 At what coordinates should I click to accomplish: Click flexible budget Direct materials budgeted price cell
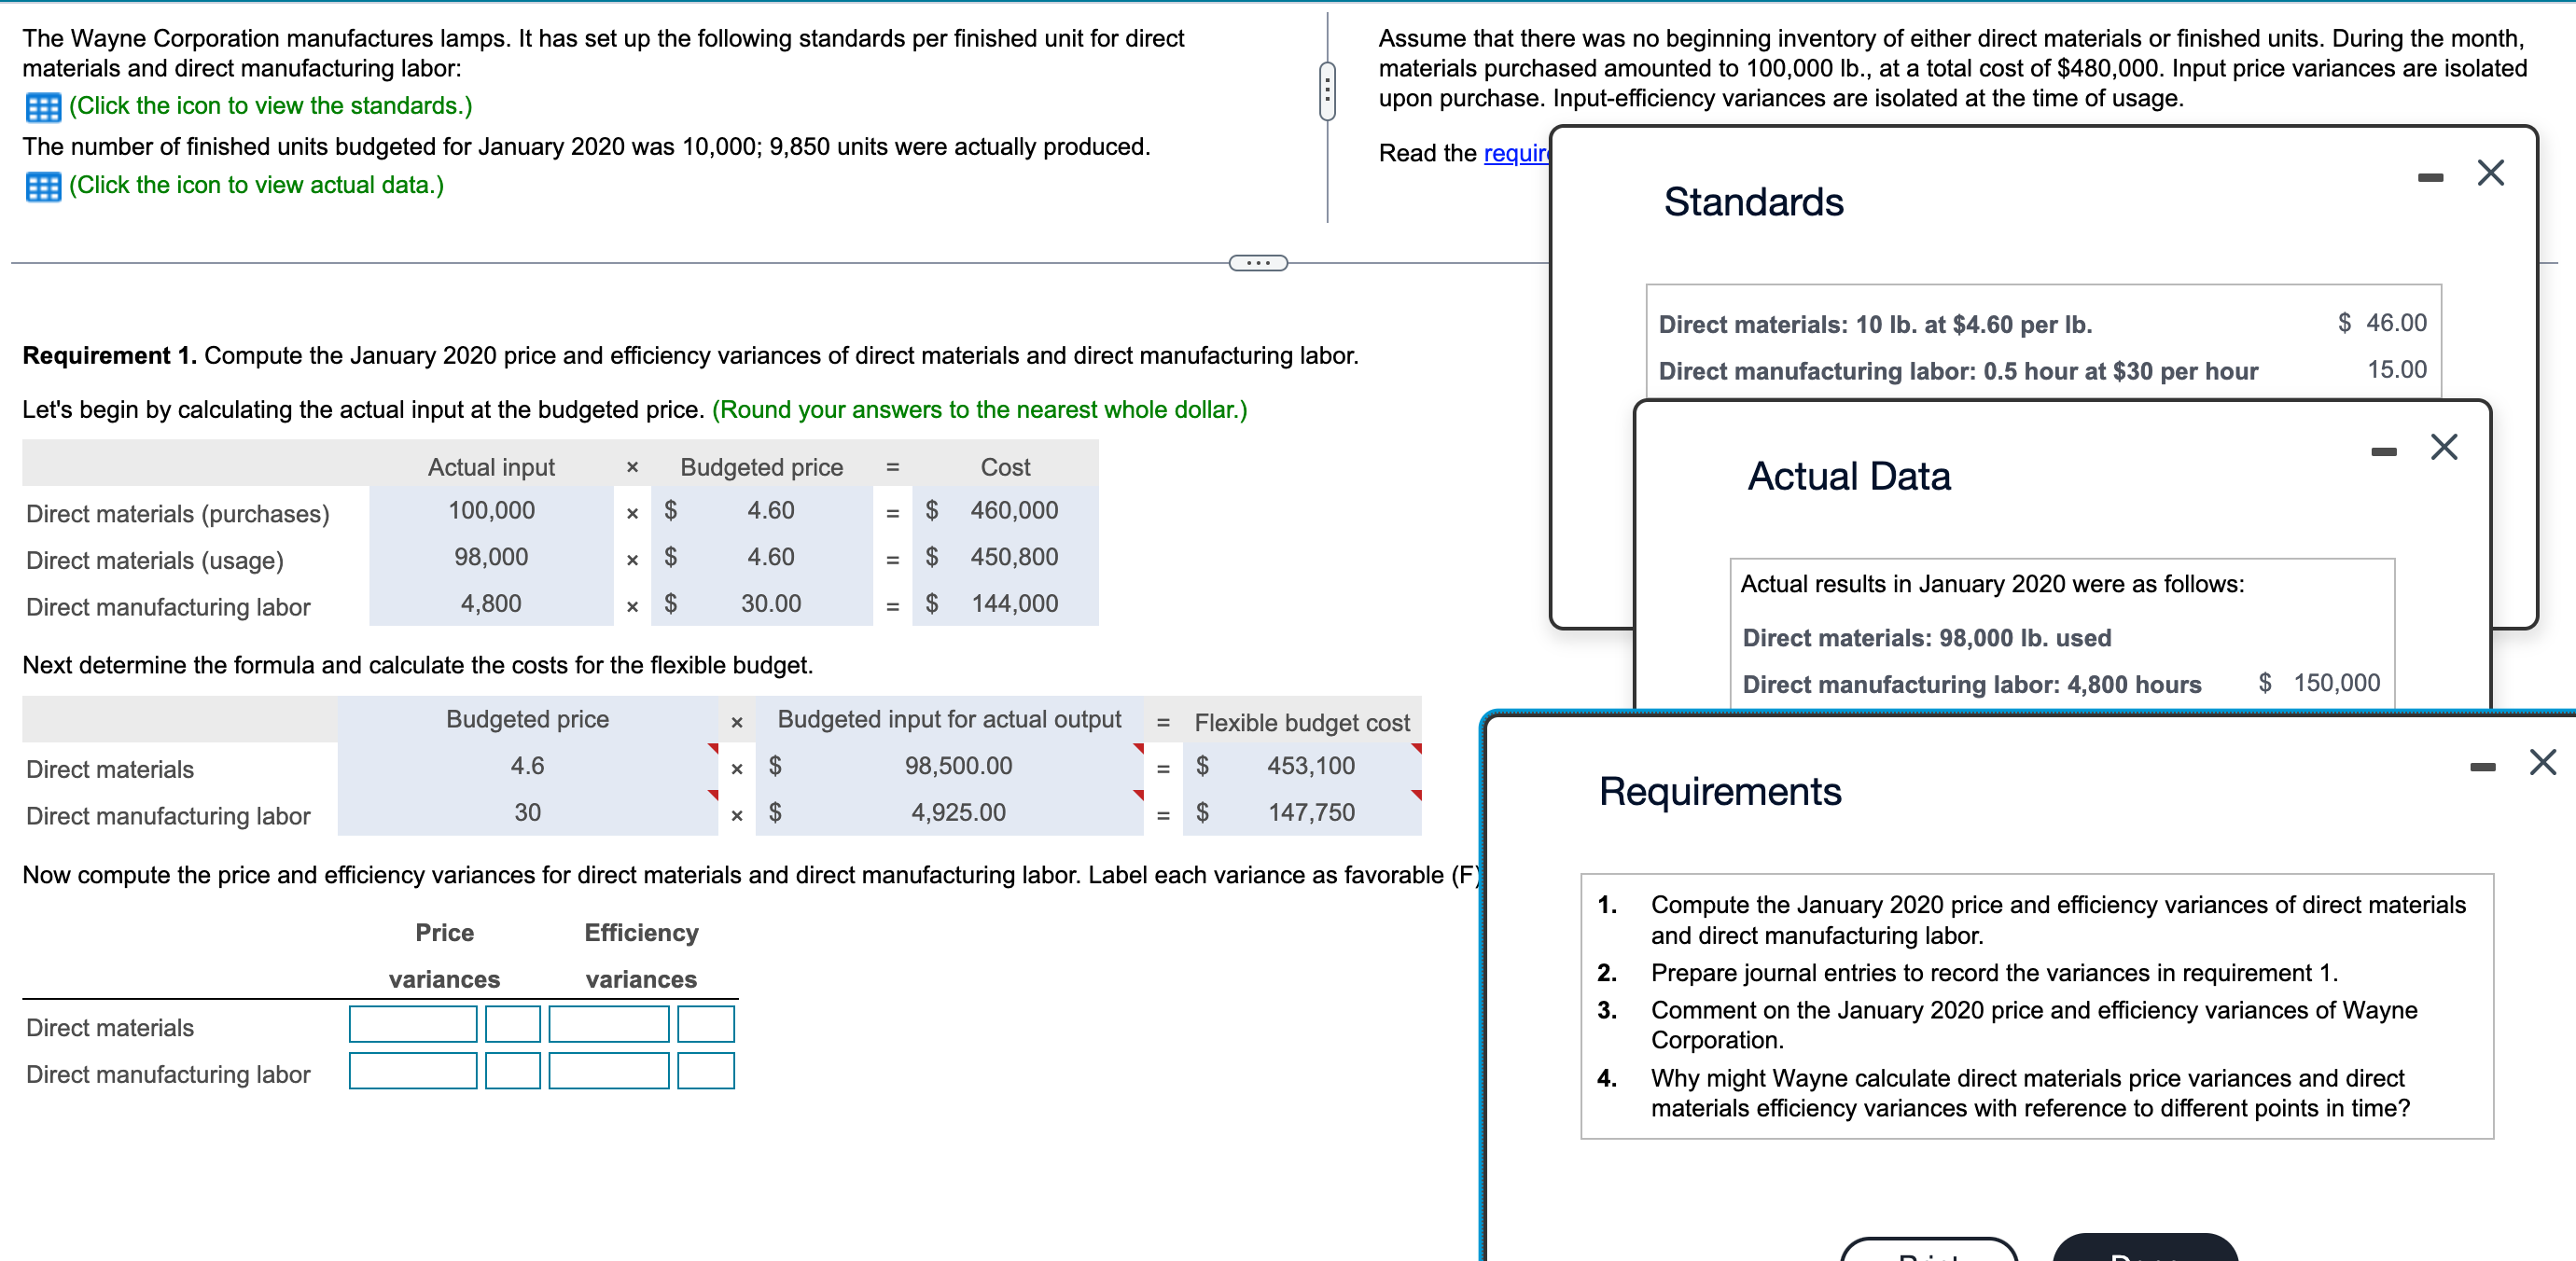click(x=527, y=766)
